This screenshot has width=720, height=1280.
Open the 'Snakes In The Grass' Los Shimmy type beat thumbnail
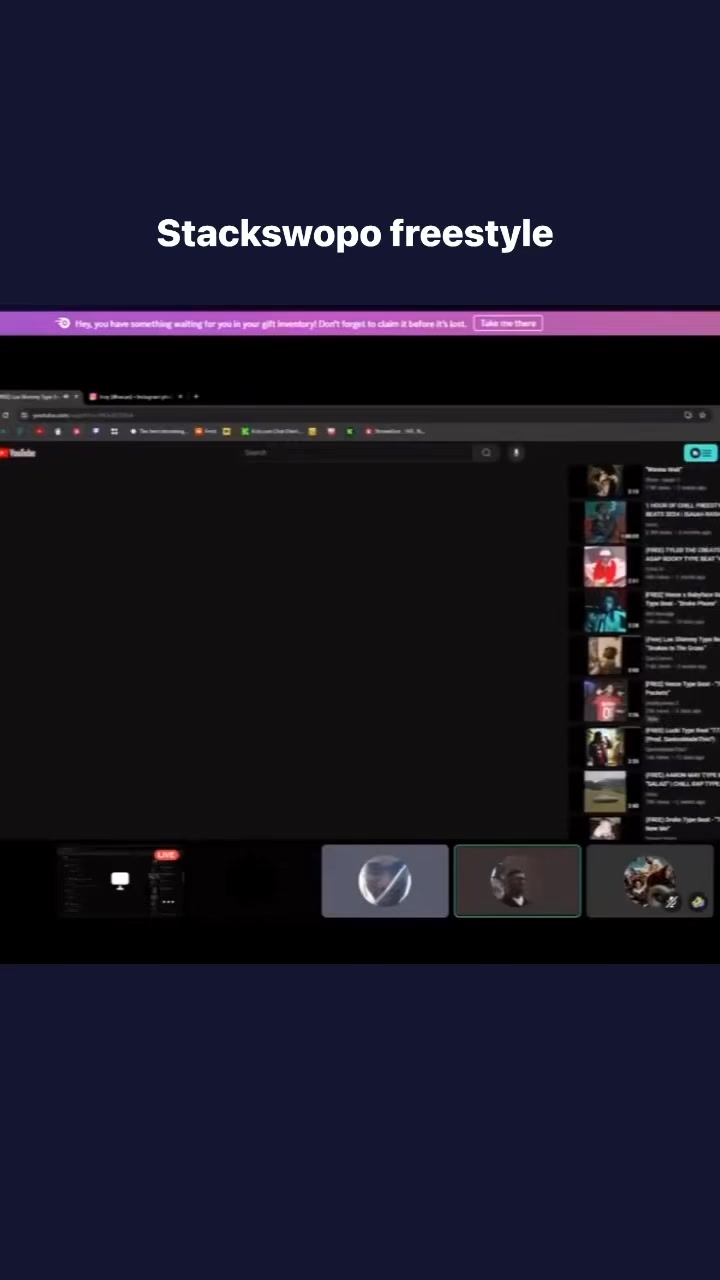605,655
